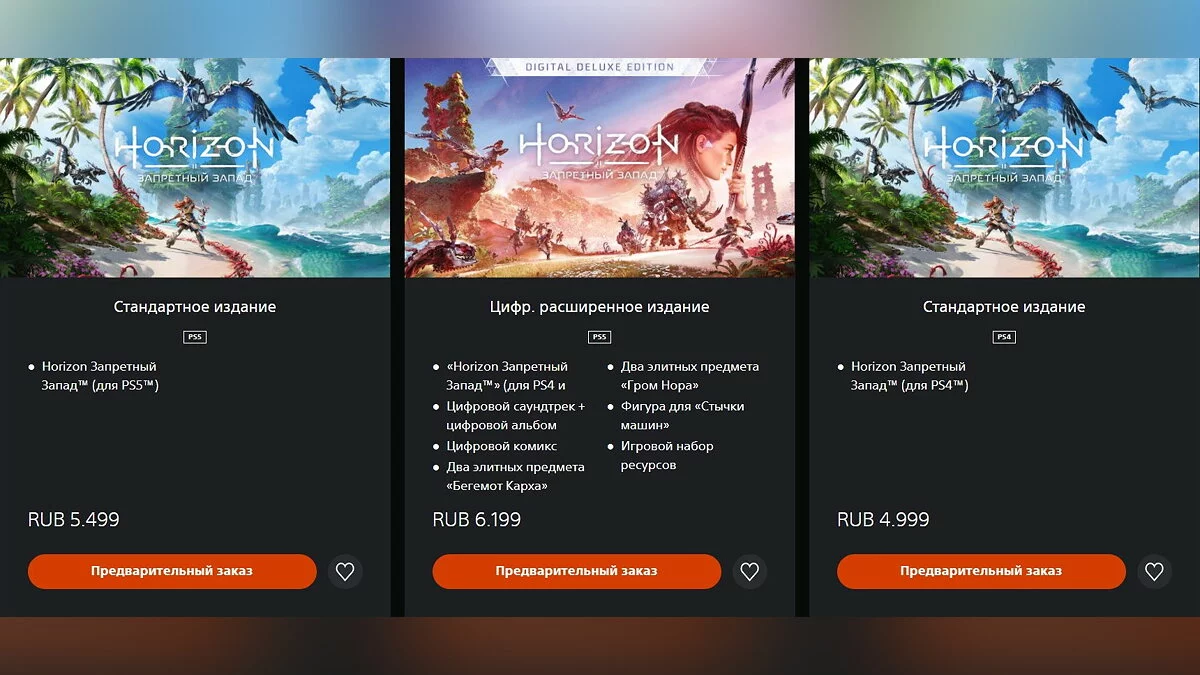The height and width of the screenshot is (675, 1200).
Task: Click the PS5 badge under Цифр. расширенное издание
Action: click(599, 337)
